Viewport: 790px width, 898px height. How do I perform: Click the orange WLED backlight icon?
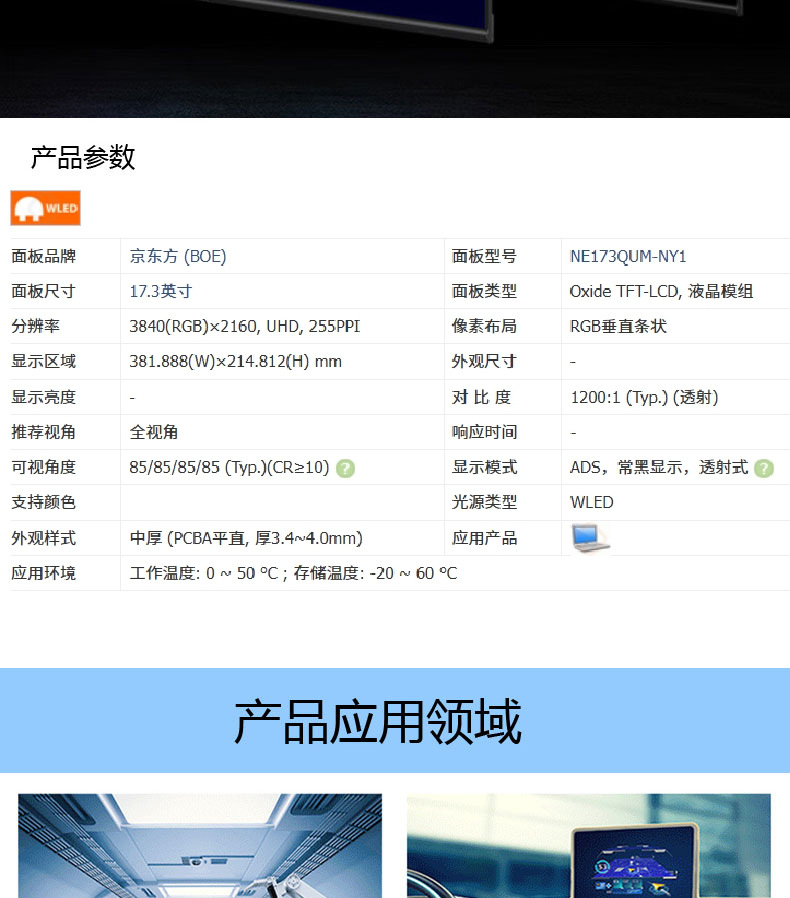click(x=45, y=208)
